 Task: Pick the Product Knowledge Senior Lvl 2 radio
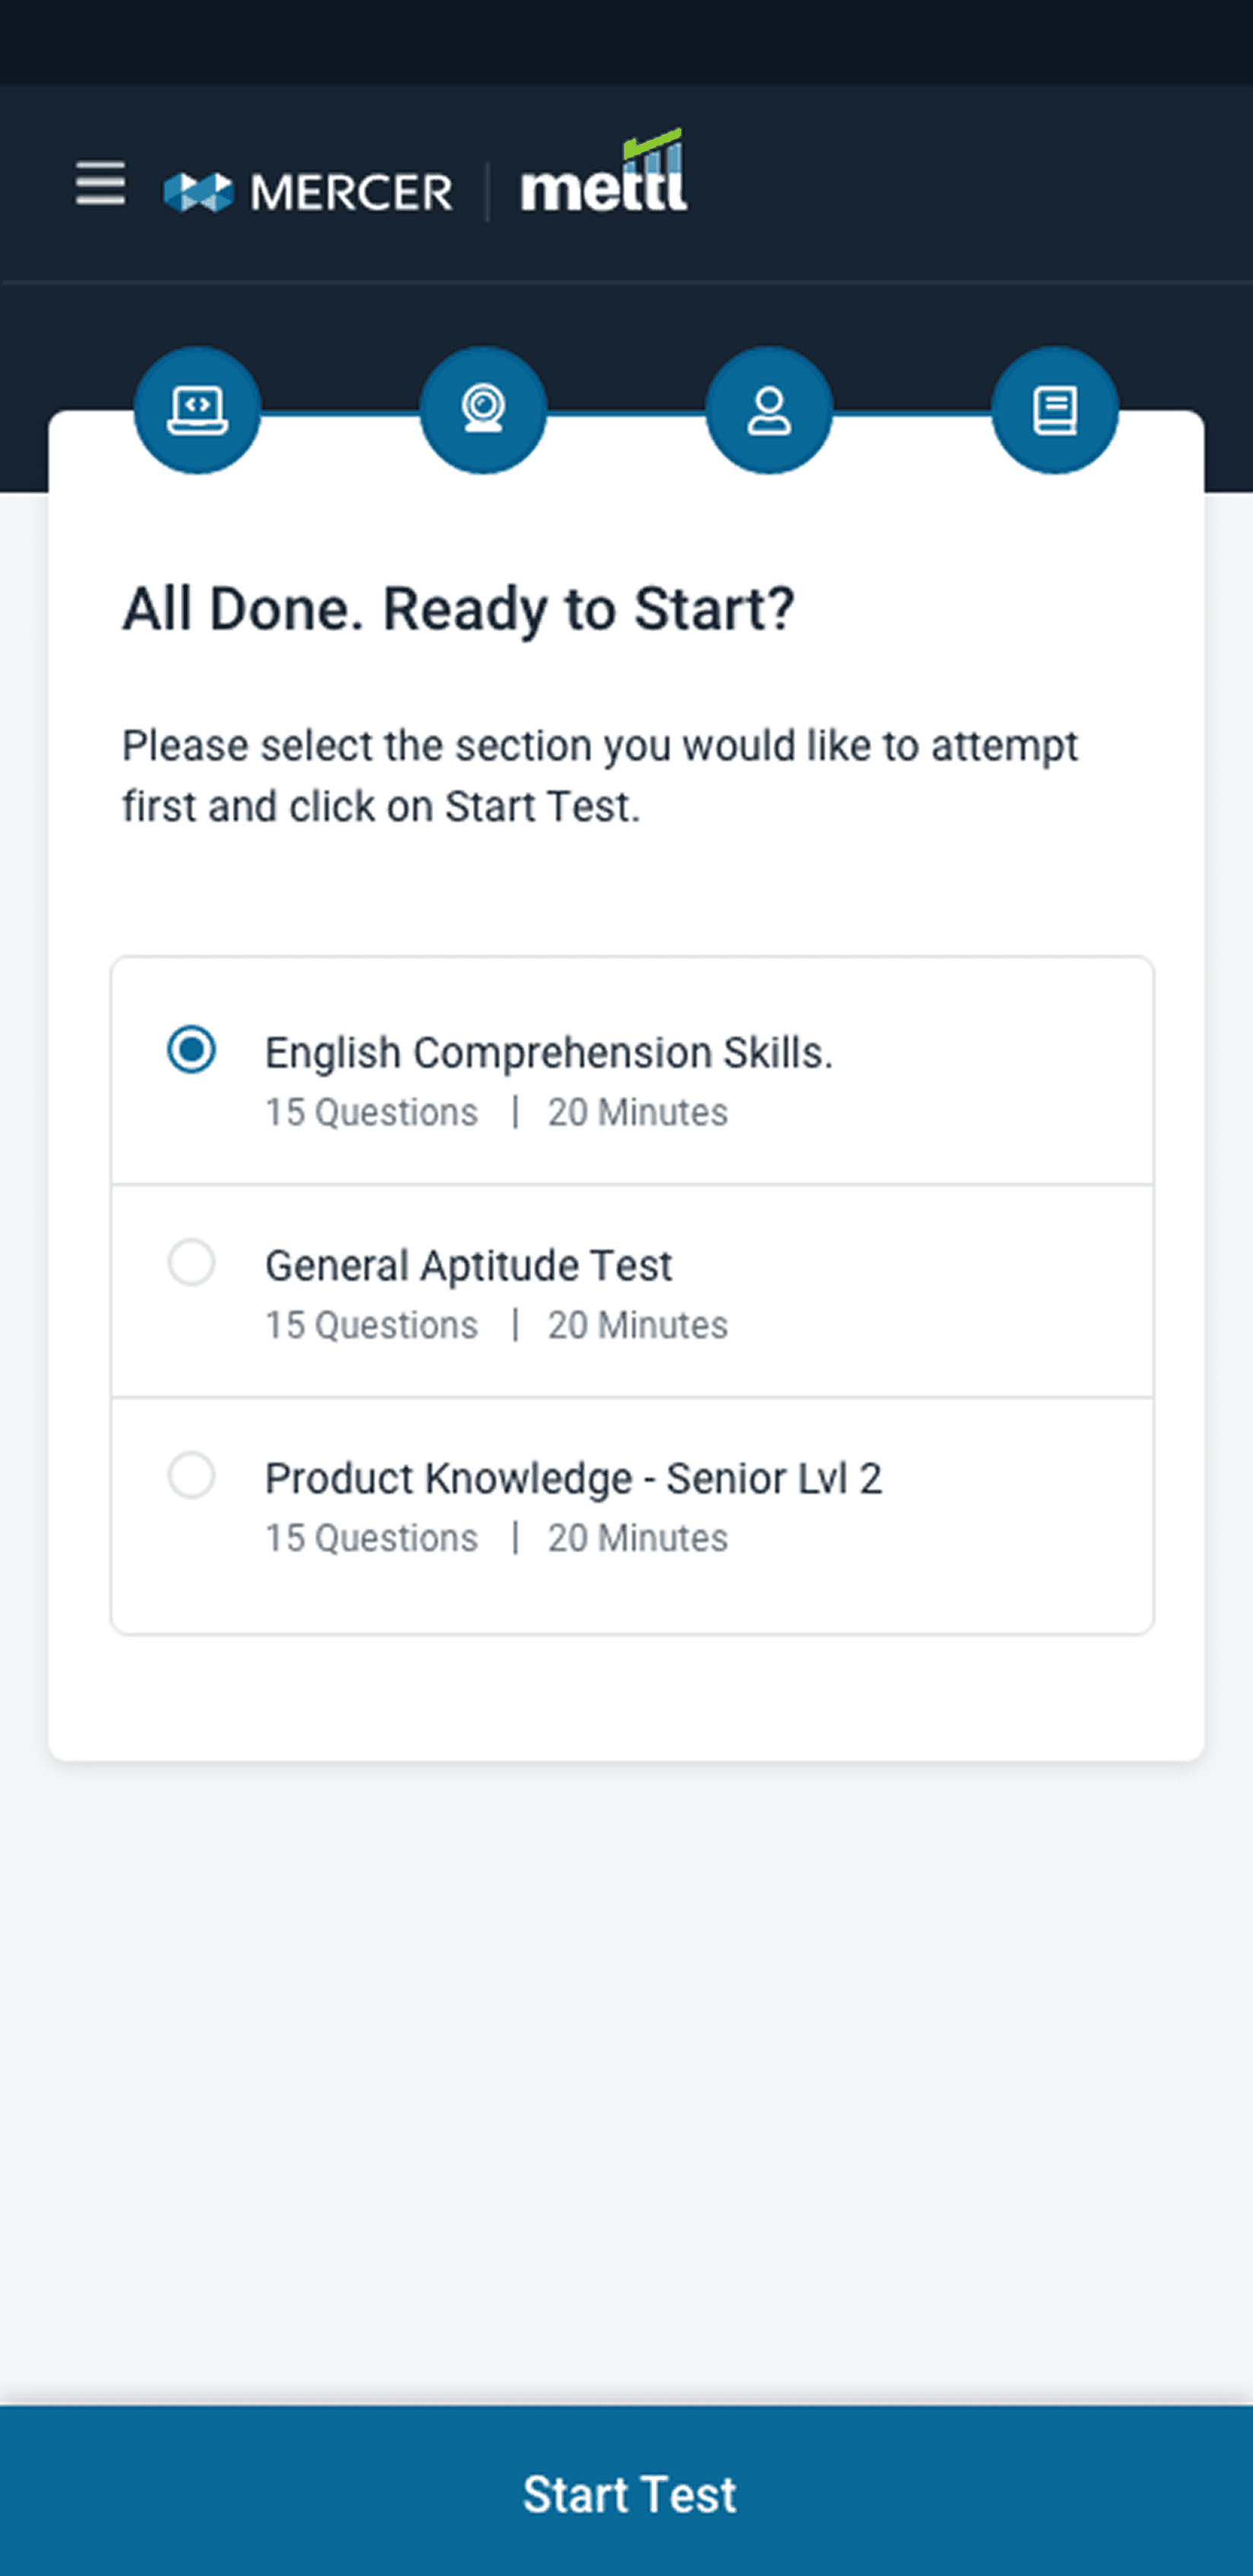(191, 1475)
